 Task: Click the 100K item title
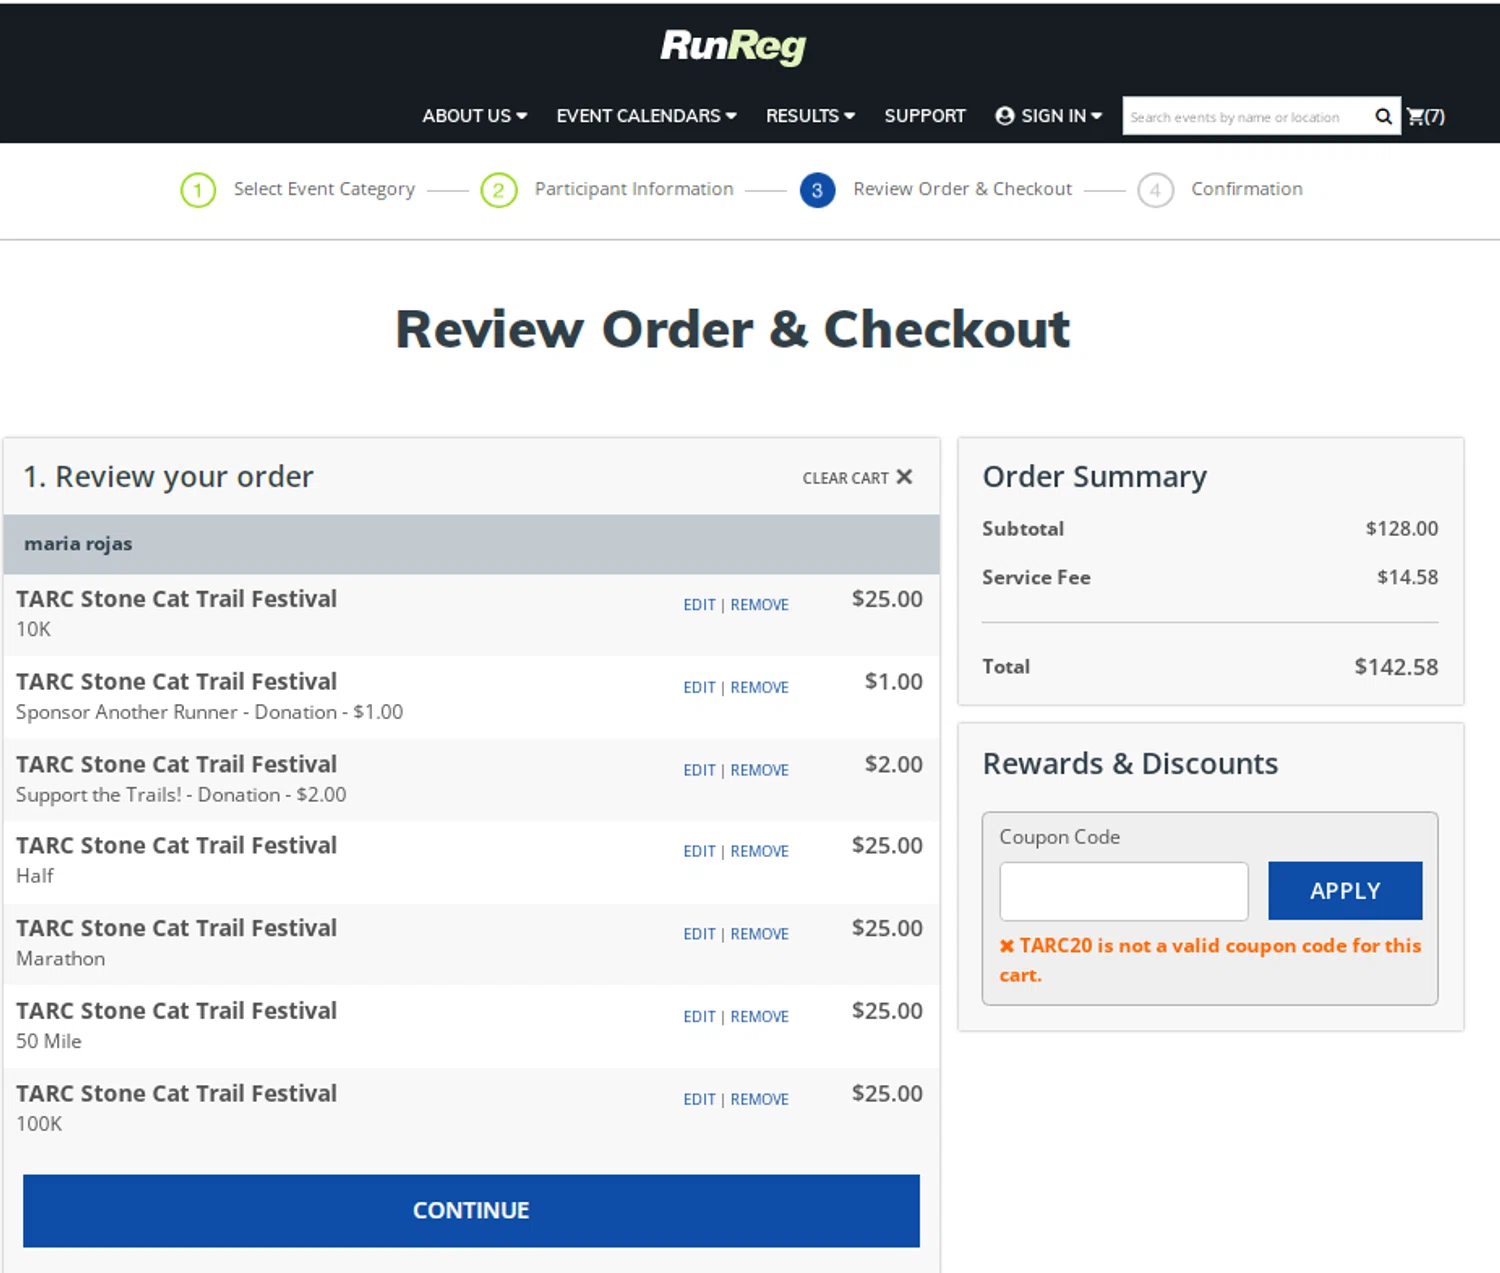click(x=176, y=1094)
